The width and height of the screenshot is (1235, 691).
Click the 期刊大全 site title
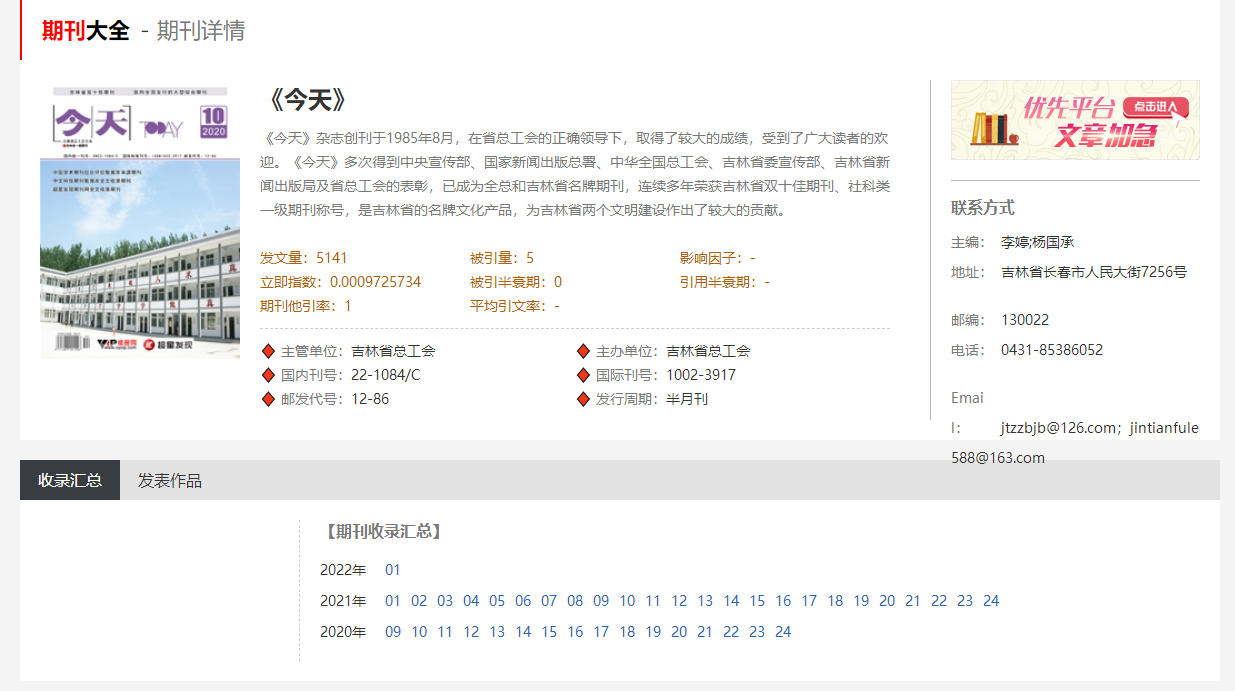86,31
